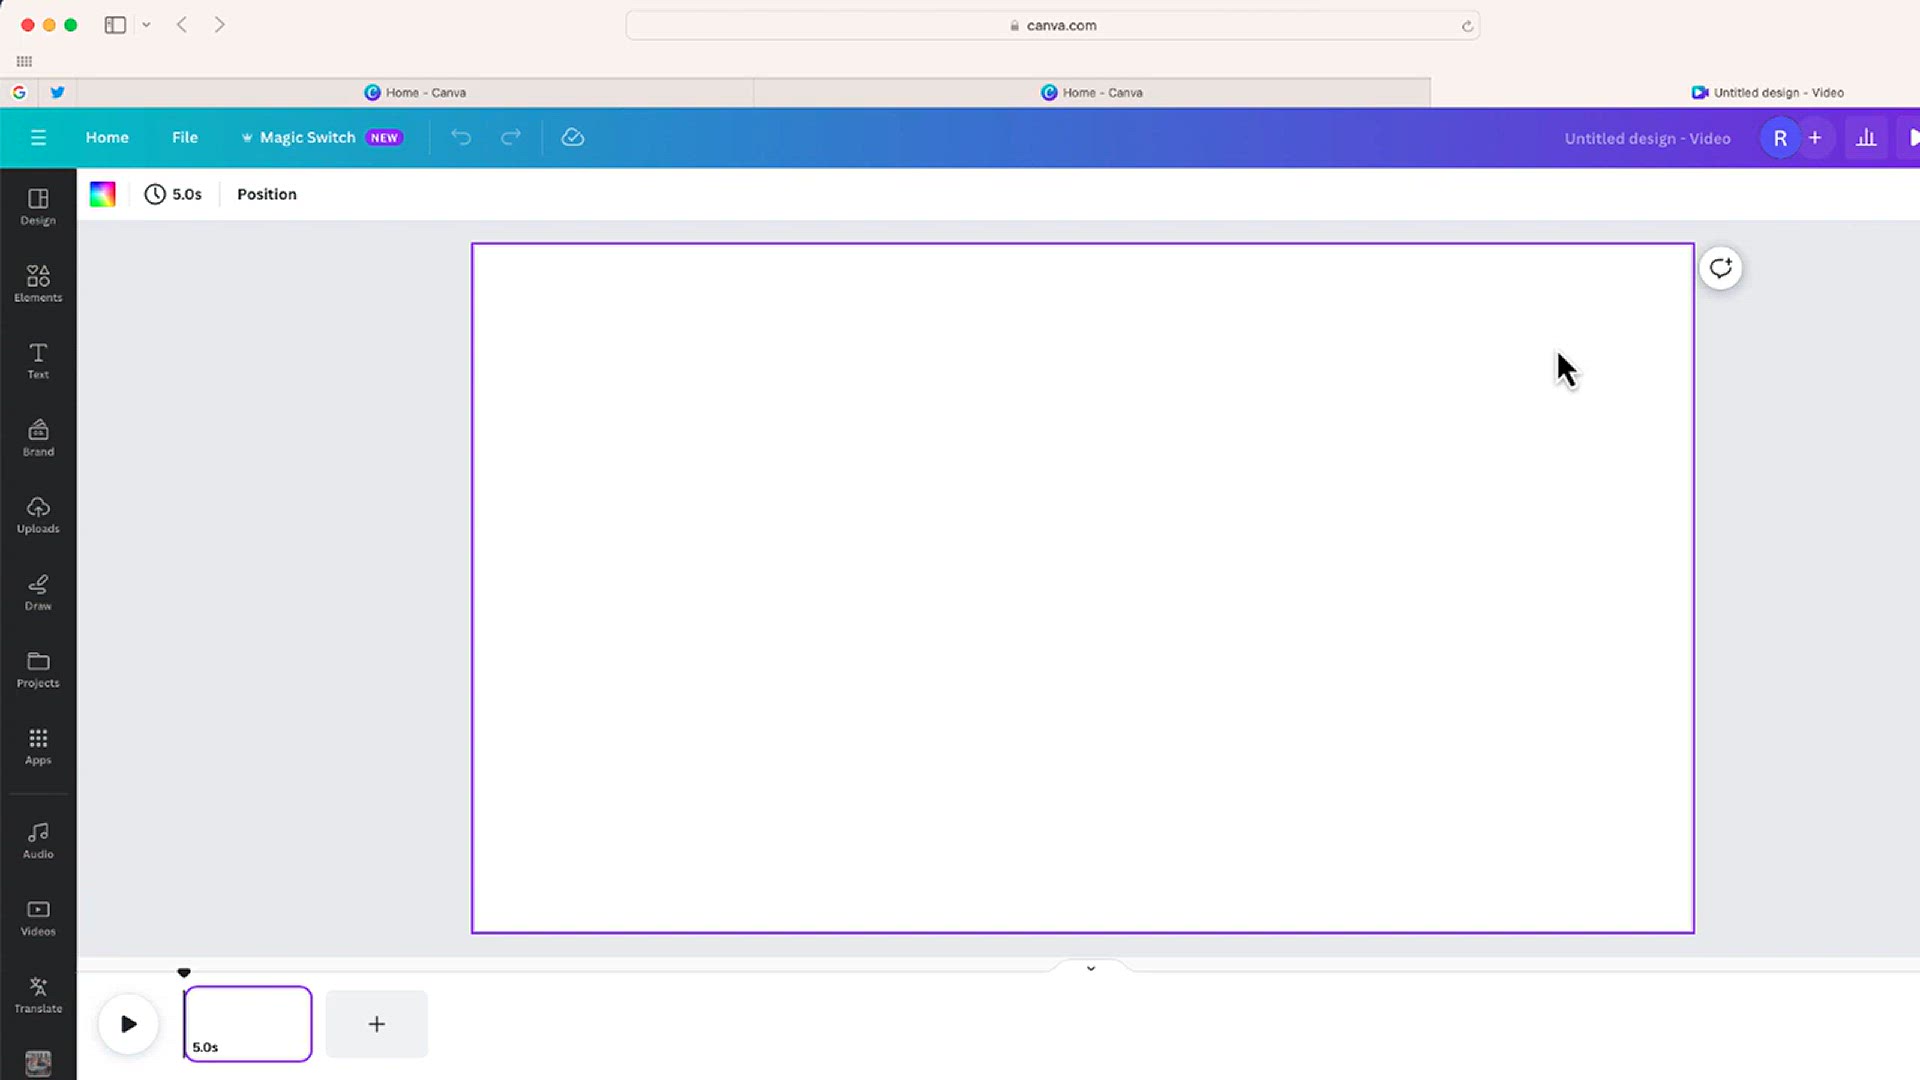Open the Videos panel
This screenshot has height=1080, width=1920.
(38, 918)
